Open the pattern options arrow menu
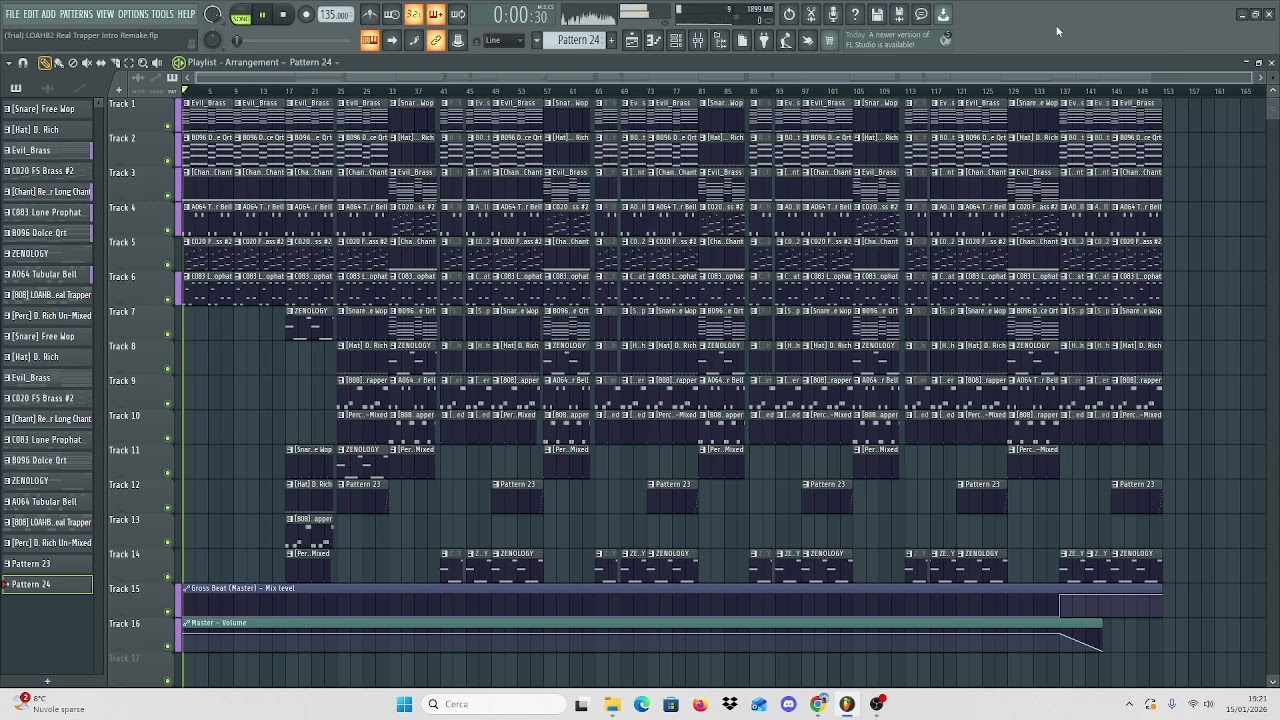The width and height of the screenshot is (1280, 720). point(537,40)
